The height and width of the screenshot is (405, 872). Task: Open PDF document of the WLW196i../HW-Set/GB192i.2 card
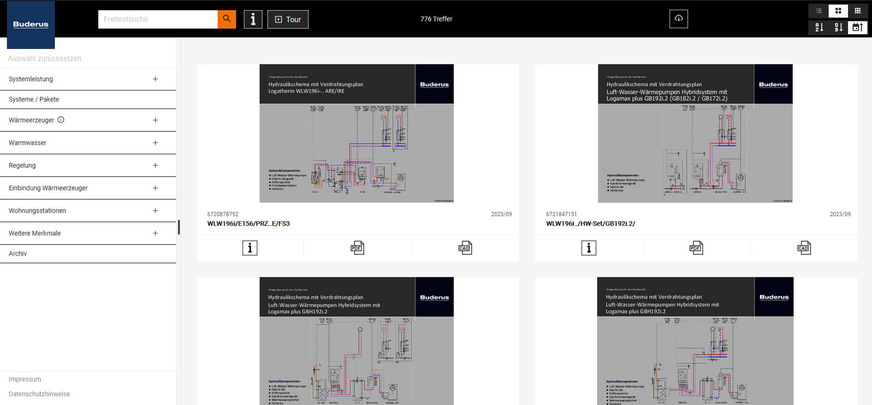(696, 247)
